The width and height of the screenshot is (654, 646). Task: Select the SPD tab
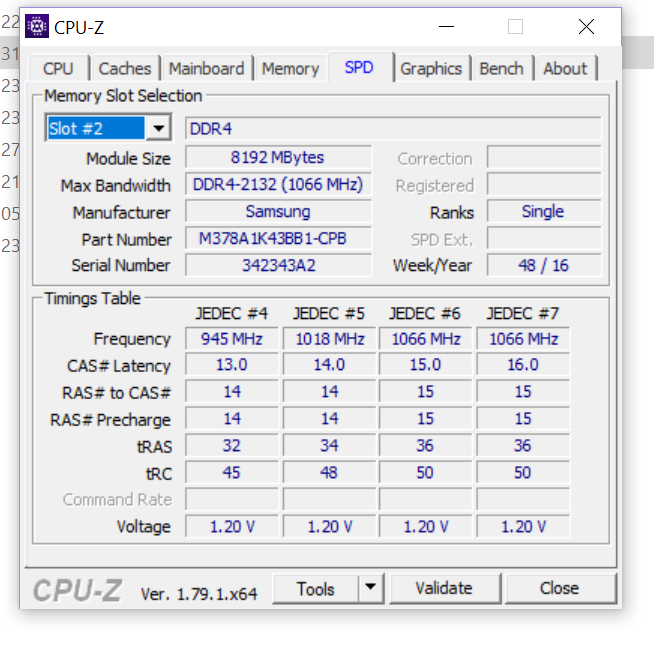[360, 67]
